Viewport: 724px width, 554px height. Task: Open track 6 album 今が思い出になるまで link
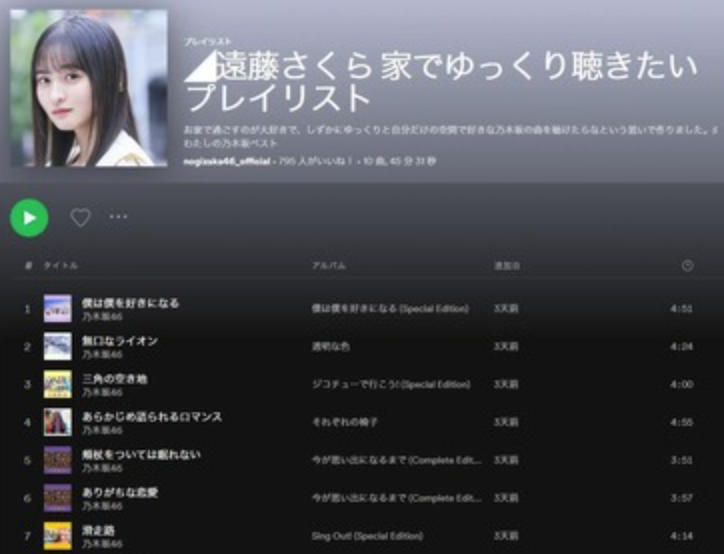click(397, 498)
